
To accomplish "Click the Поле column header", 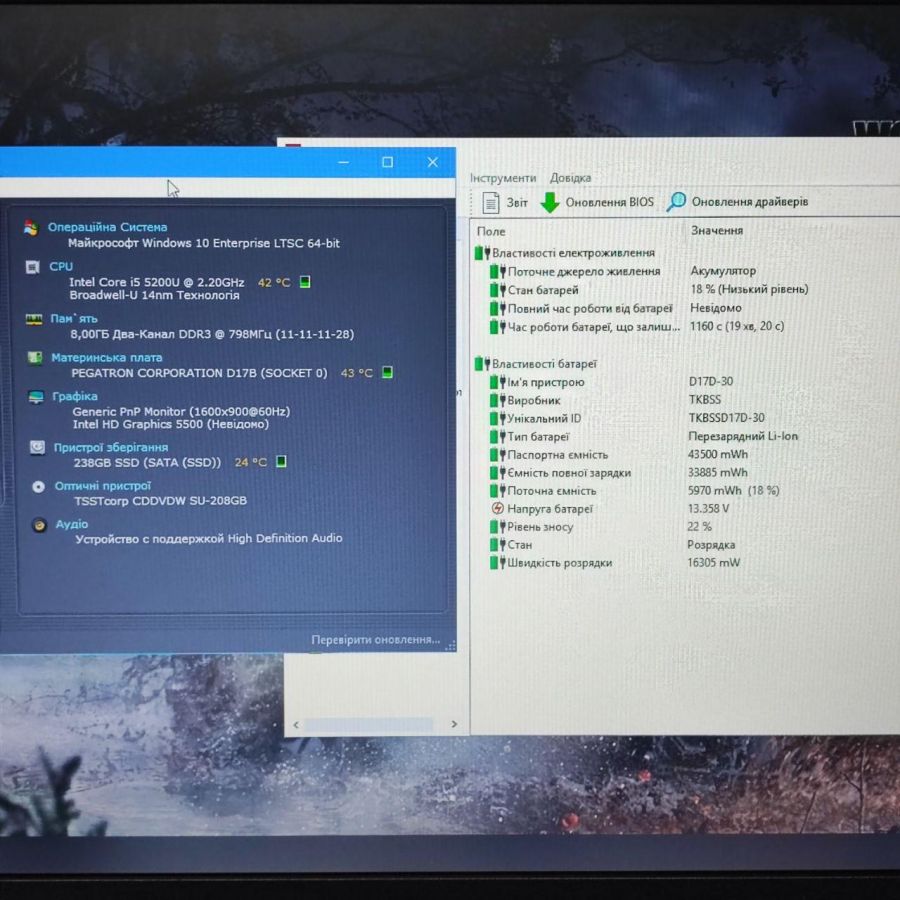I will coord(491,231).
